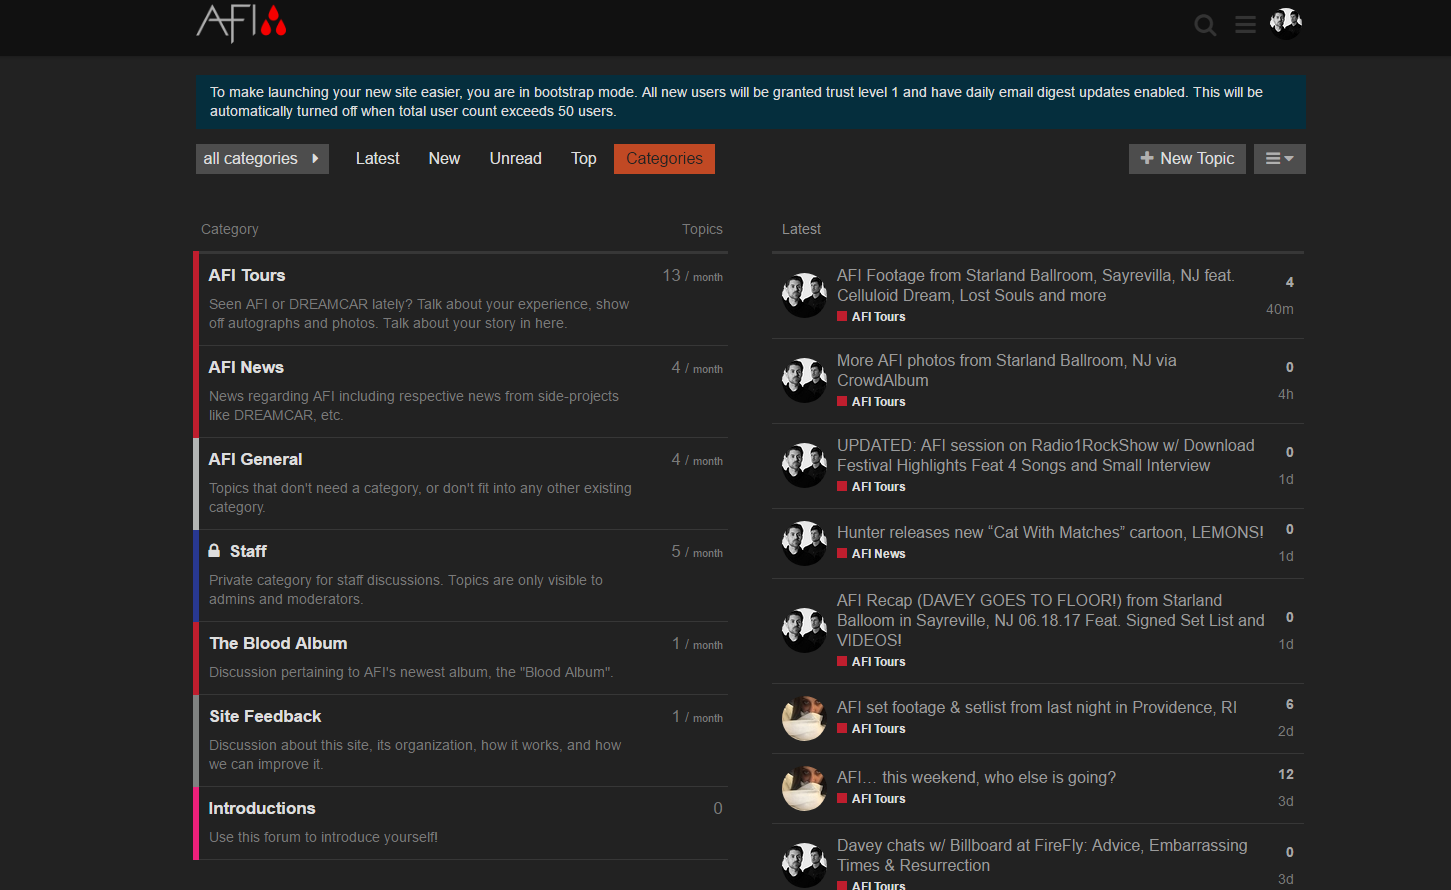This screenshot has height=890, width=1451.
Task: Click the 40m activity time
Action: tap(1280, 309)
